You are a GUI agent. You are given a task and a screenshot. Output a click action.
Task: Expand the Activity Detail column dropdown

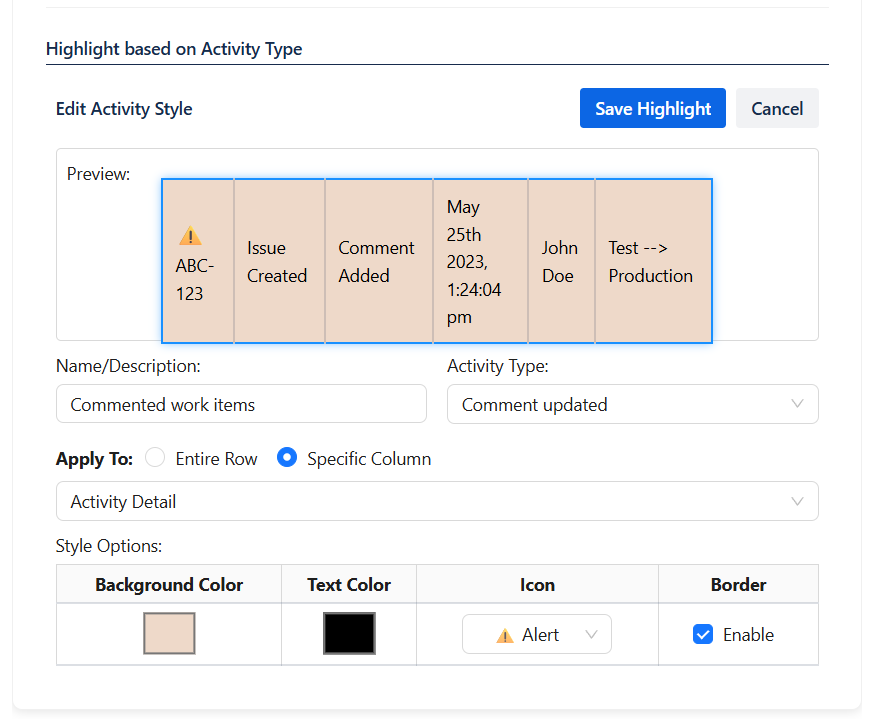[436, 501]
